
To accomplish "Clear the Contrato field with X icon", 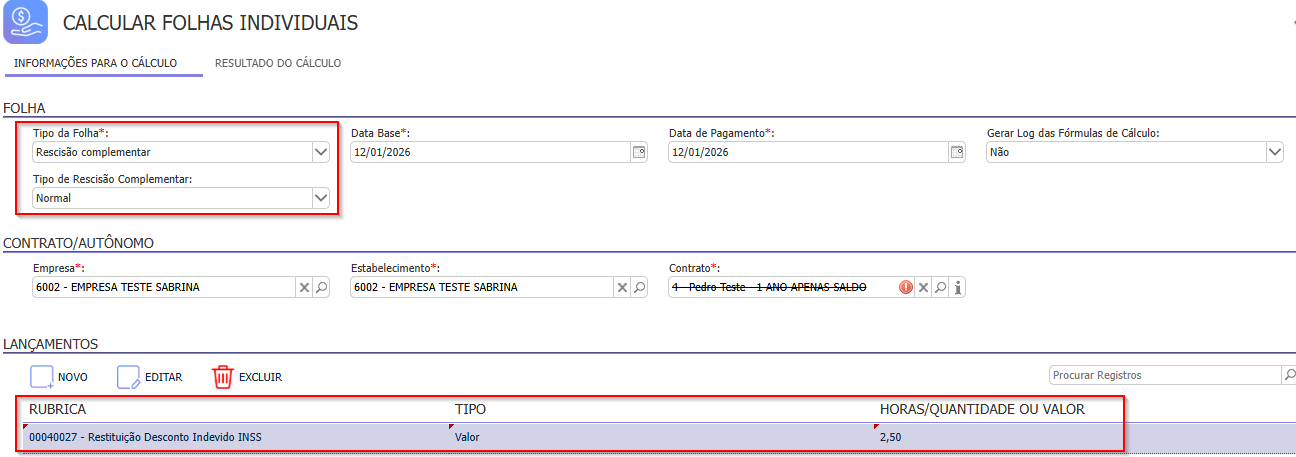I will [x=923, y=287].
